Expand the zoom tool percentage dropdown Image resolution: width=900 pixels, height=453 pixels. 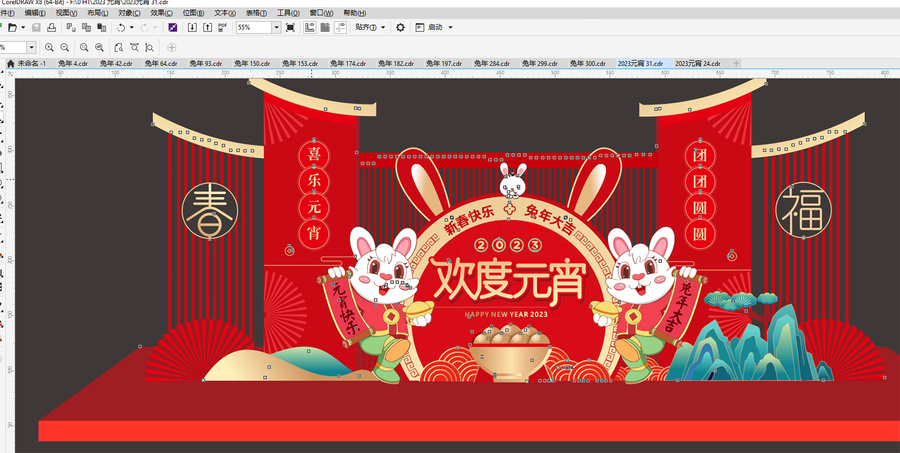tap(32, 48)
